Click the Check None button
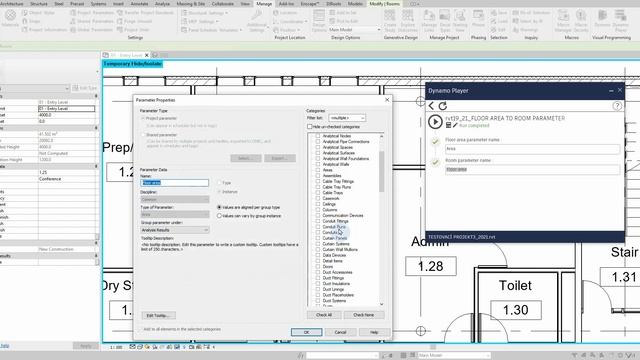Screen dimensions: 640x360 click(x=364, y=315)
